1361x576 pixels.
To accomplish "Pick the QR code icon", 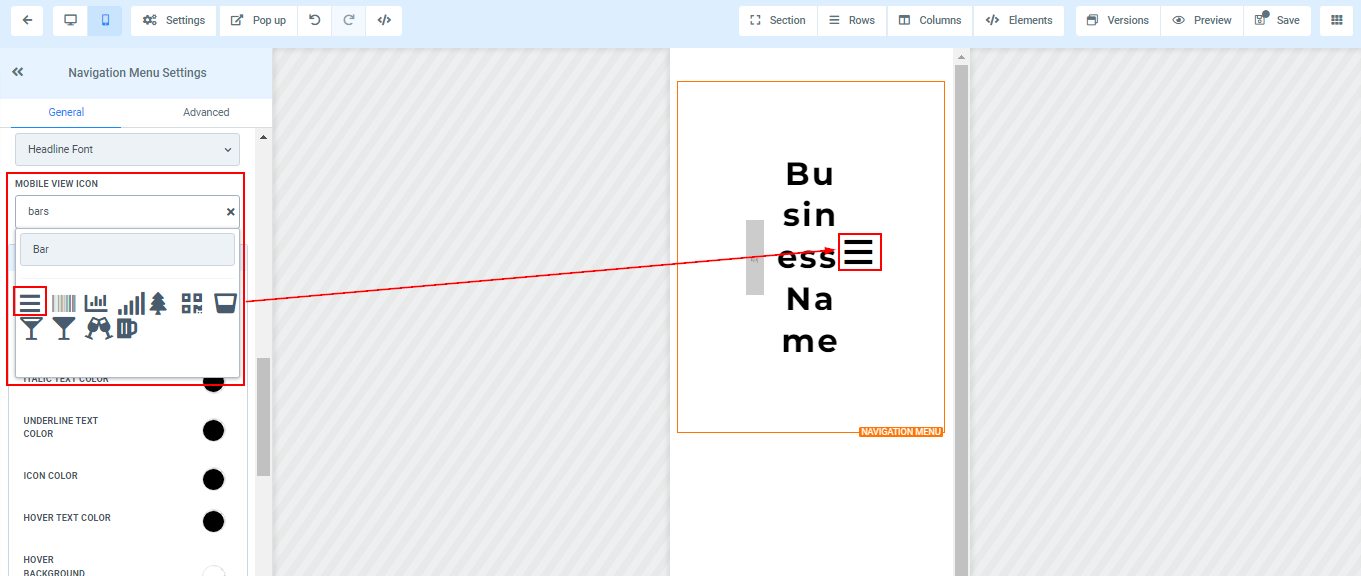I will click(x=192, y=303).
